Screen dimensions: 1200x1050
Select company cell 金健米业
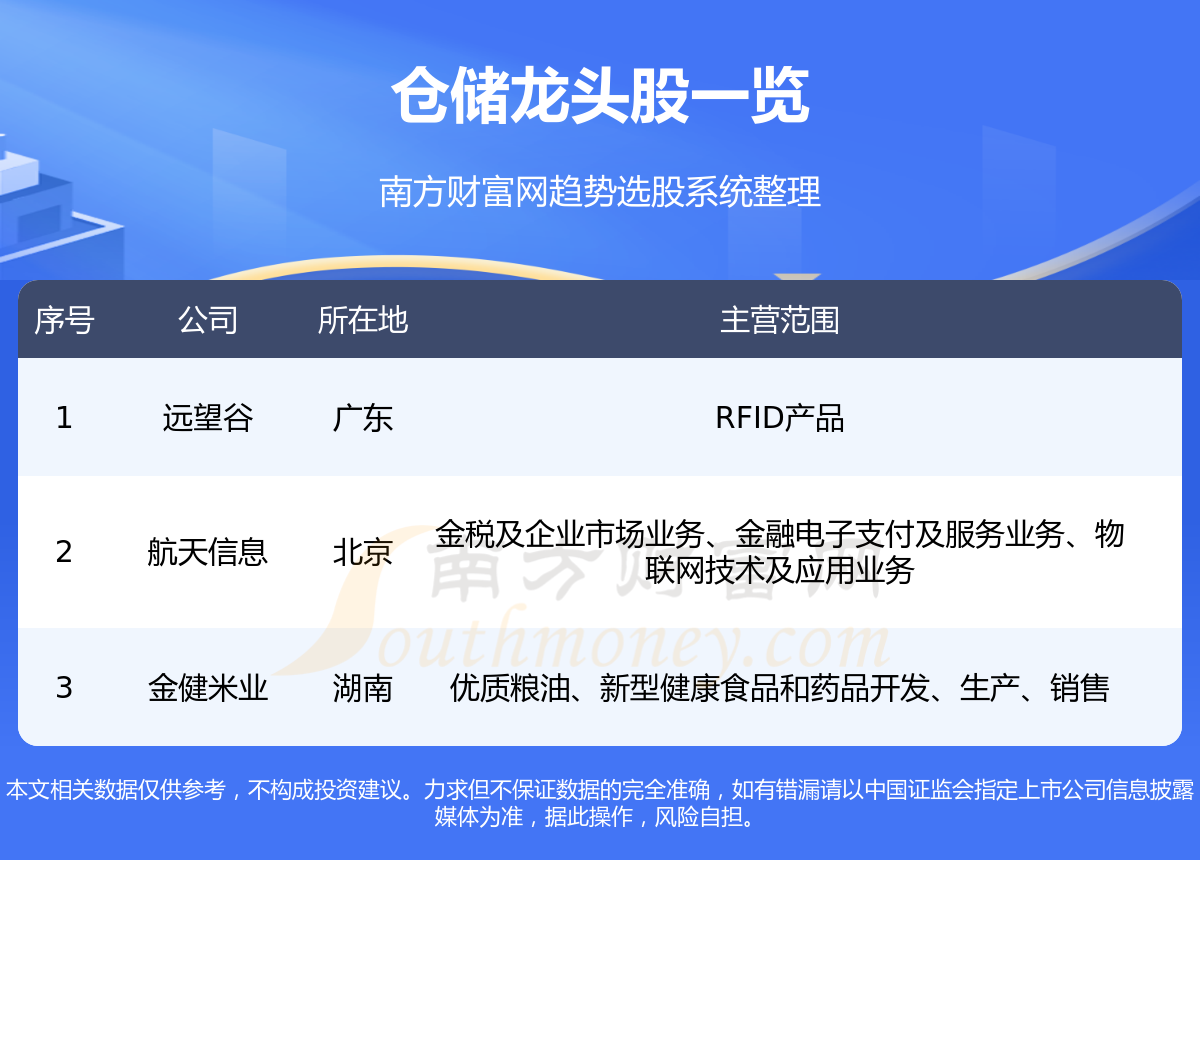click(x=208, y=688)
